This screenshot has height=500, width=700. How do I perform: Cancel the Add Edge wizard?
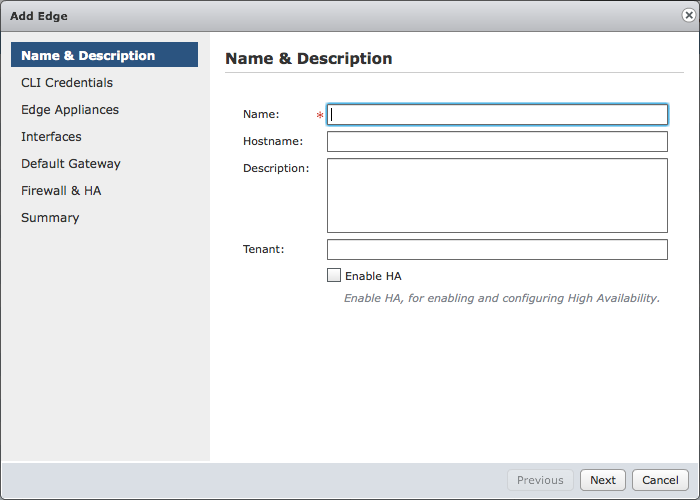click(x=660, y=480)
